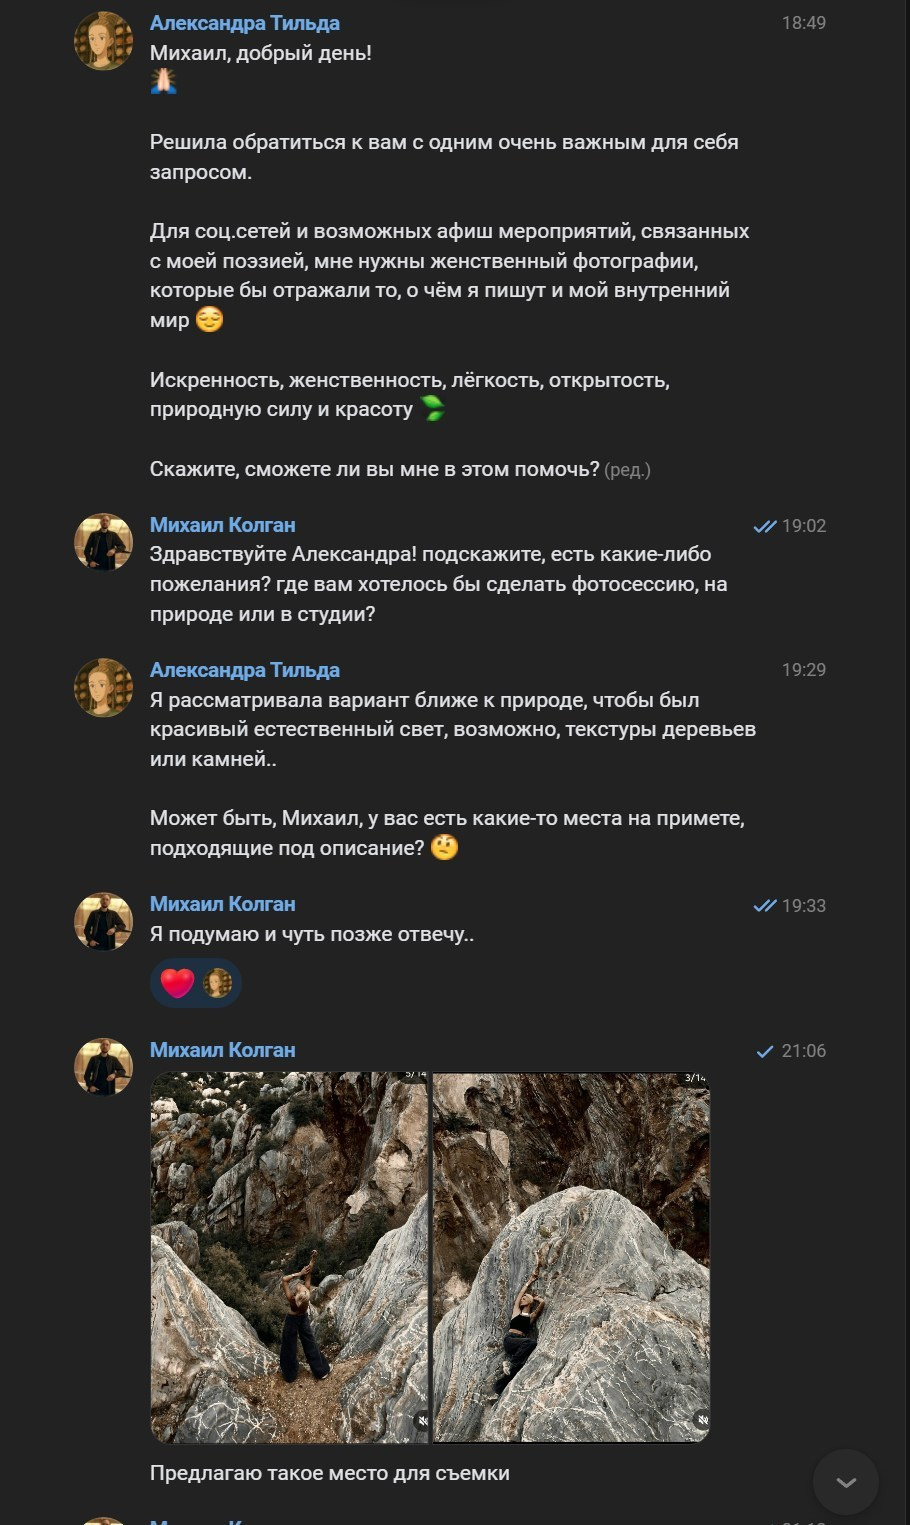
Task: Open the video thumbnail labeled 5/14
Action: (290, 1255)
